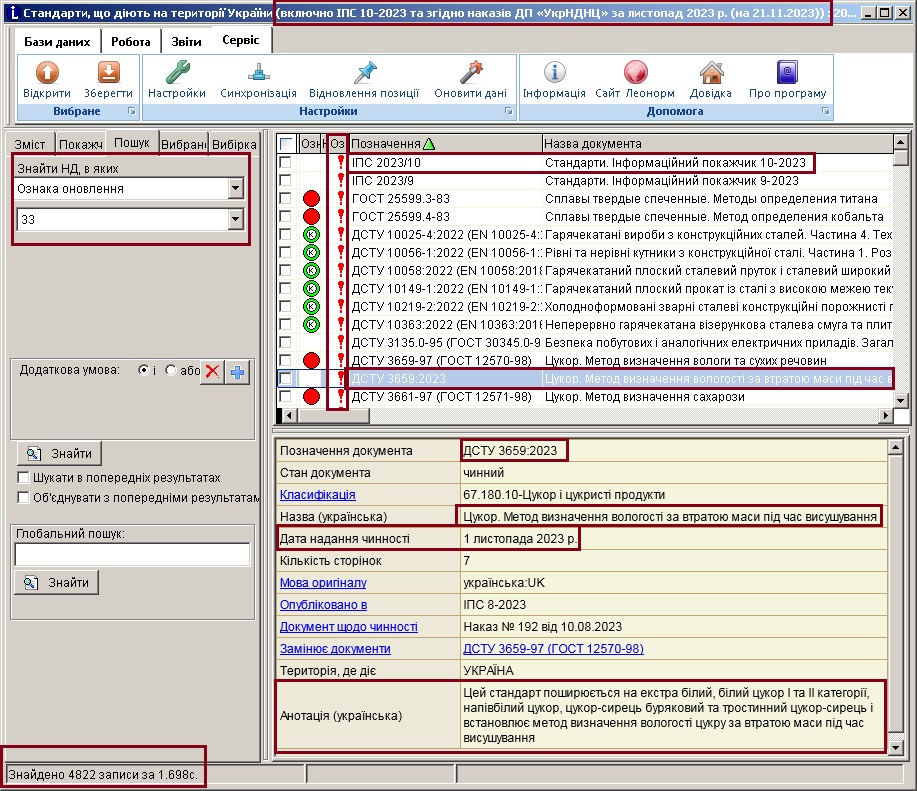Tick the header select-all checkbox
This screenshot has width=917, height=791.
285,144
